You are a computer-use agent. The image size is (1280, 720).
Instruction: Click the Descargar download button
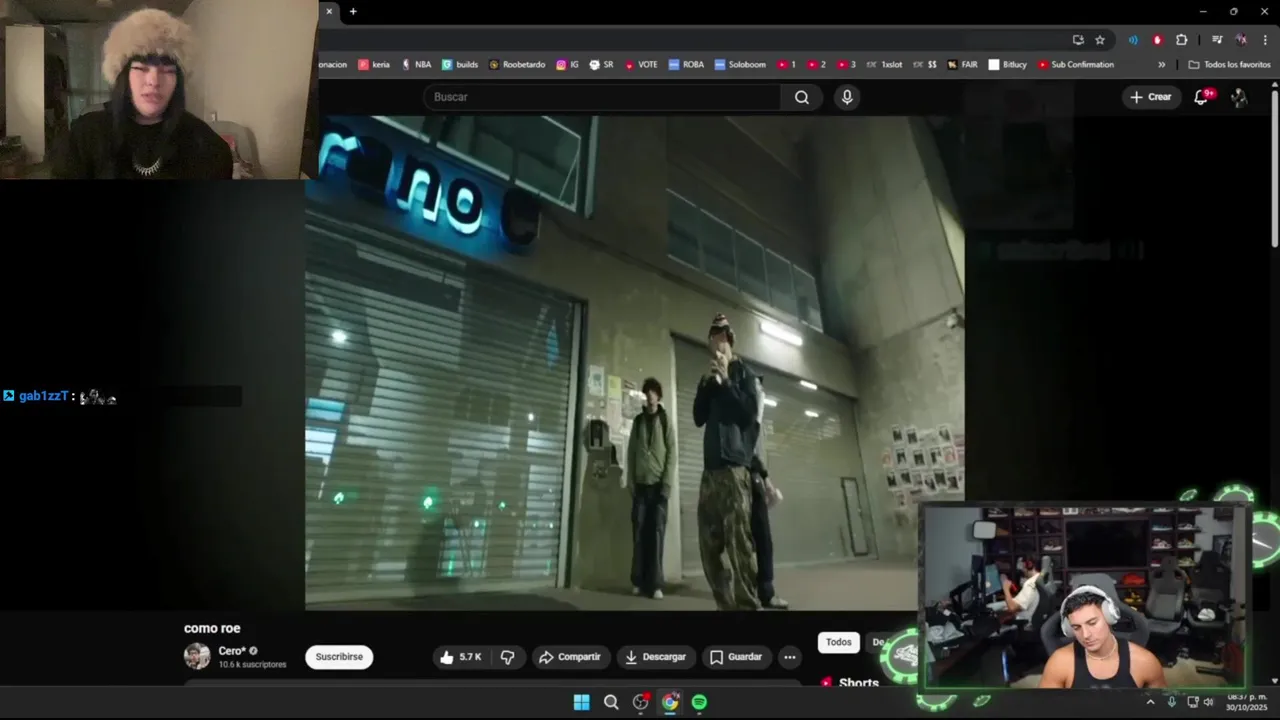pyautogui.click(x=655, y=657)
